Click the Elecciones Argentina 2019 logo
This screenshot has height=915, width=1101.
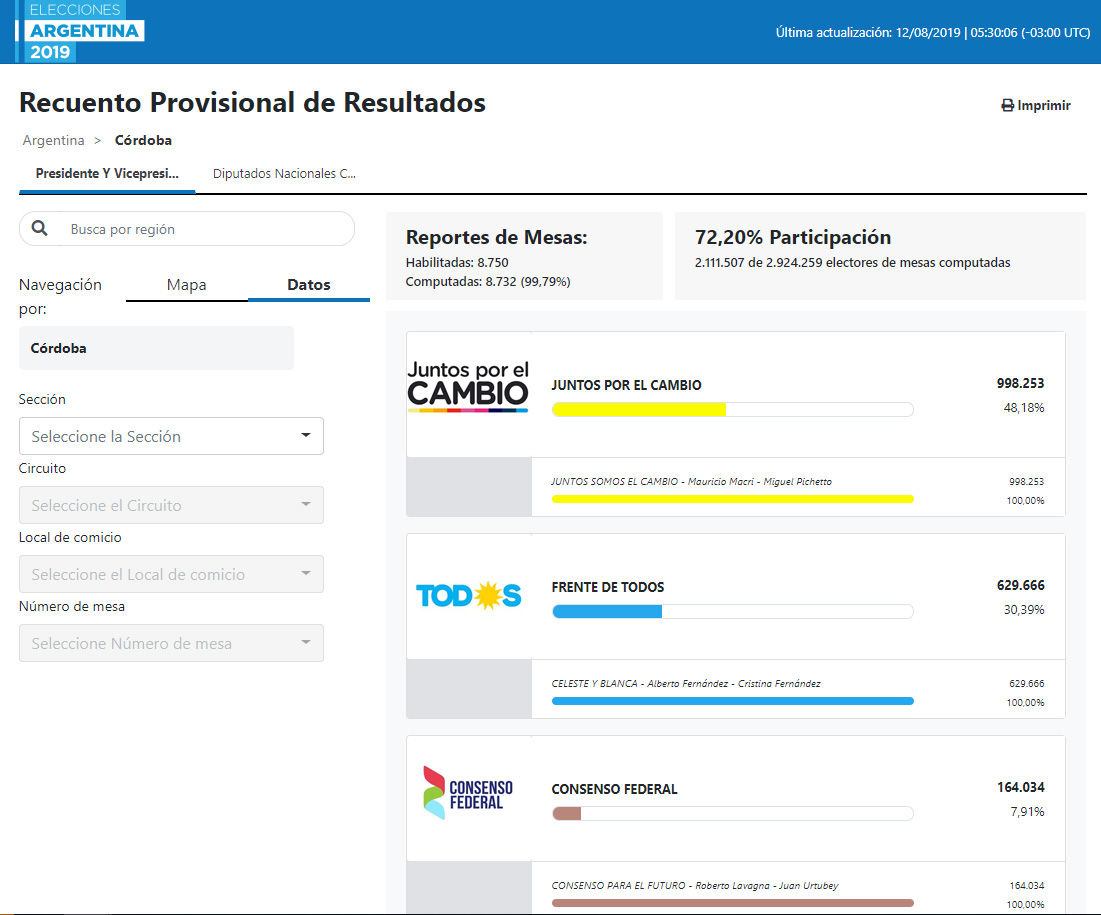tap(79, 31)
